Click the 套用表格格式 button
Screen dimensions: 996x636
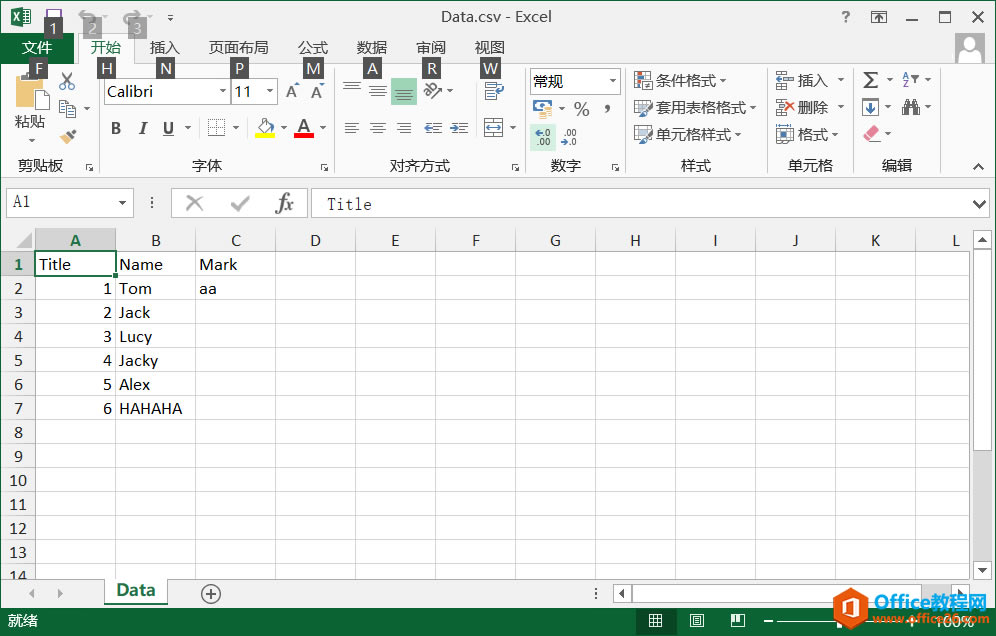696,108
